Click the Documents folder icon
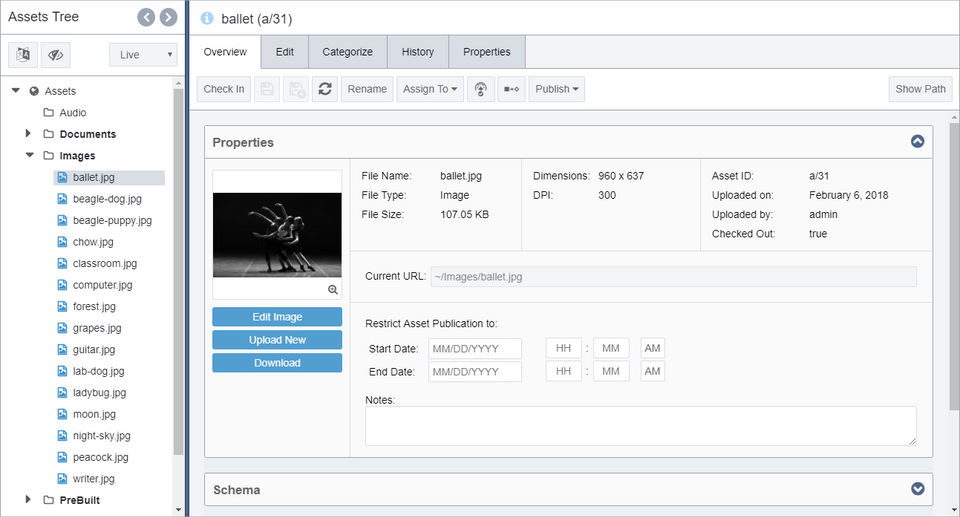 click(48, 134)
